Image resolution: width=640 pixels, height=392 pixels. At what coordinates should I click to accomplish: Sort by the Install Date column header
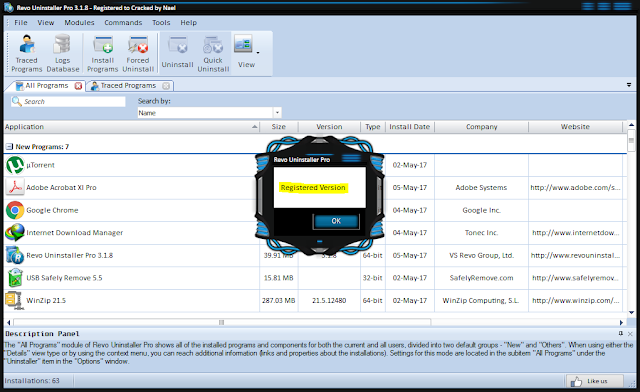(x=410, y=127)
